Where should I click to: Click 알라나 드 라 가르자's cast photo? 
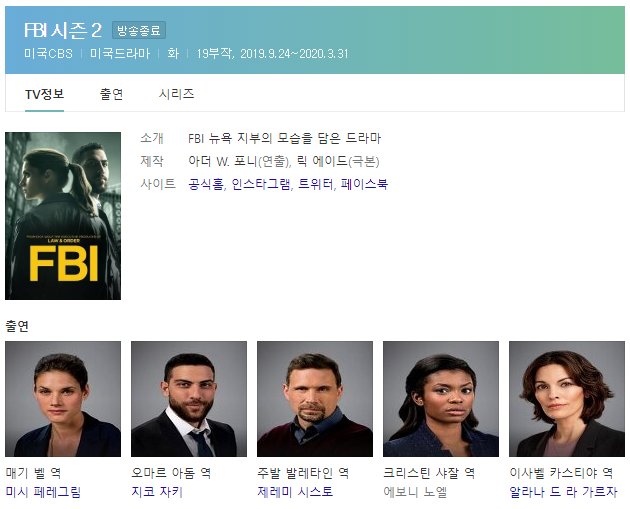[567, 399]
